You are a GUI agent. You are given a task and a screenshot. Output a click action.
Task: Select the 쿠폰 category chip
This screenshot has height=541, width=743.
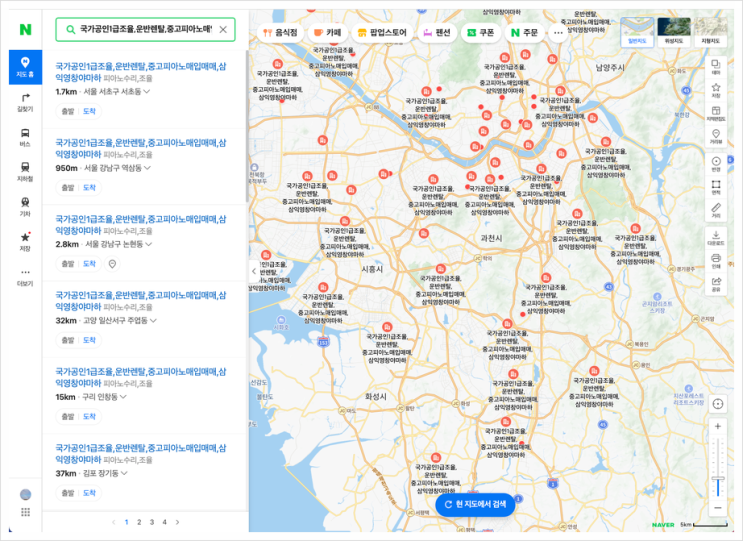[480, 33]
